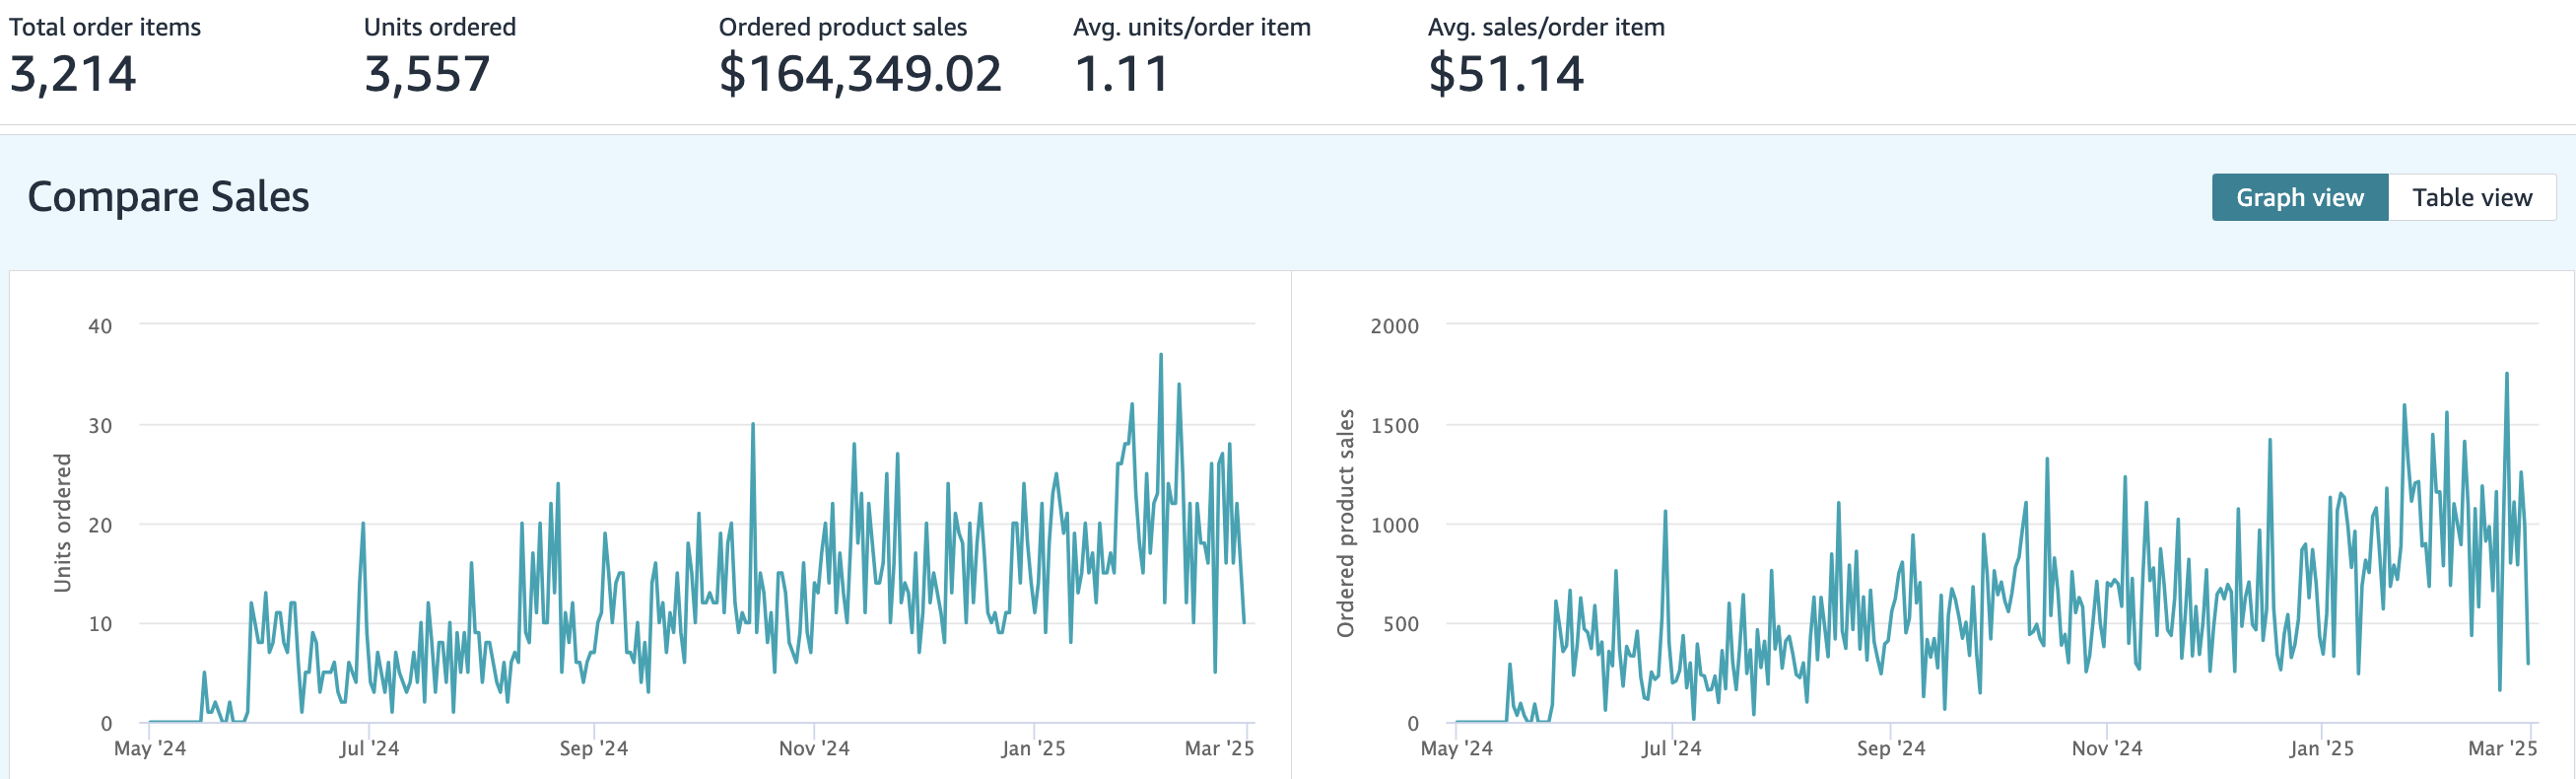Click the 2000 gridline label on sales chart
The image size is (2576, 779).
pyautogui.click(x=1394, y=326)
